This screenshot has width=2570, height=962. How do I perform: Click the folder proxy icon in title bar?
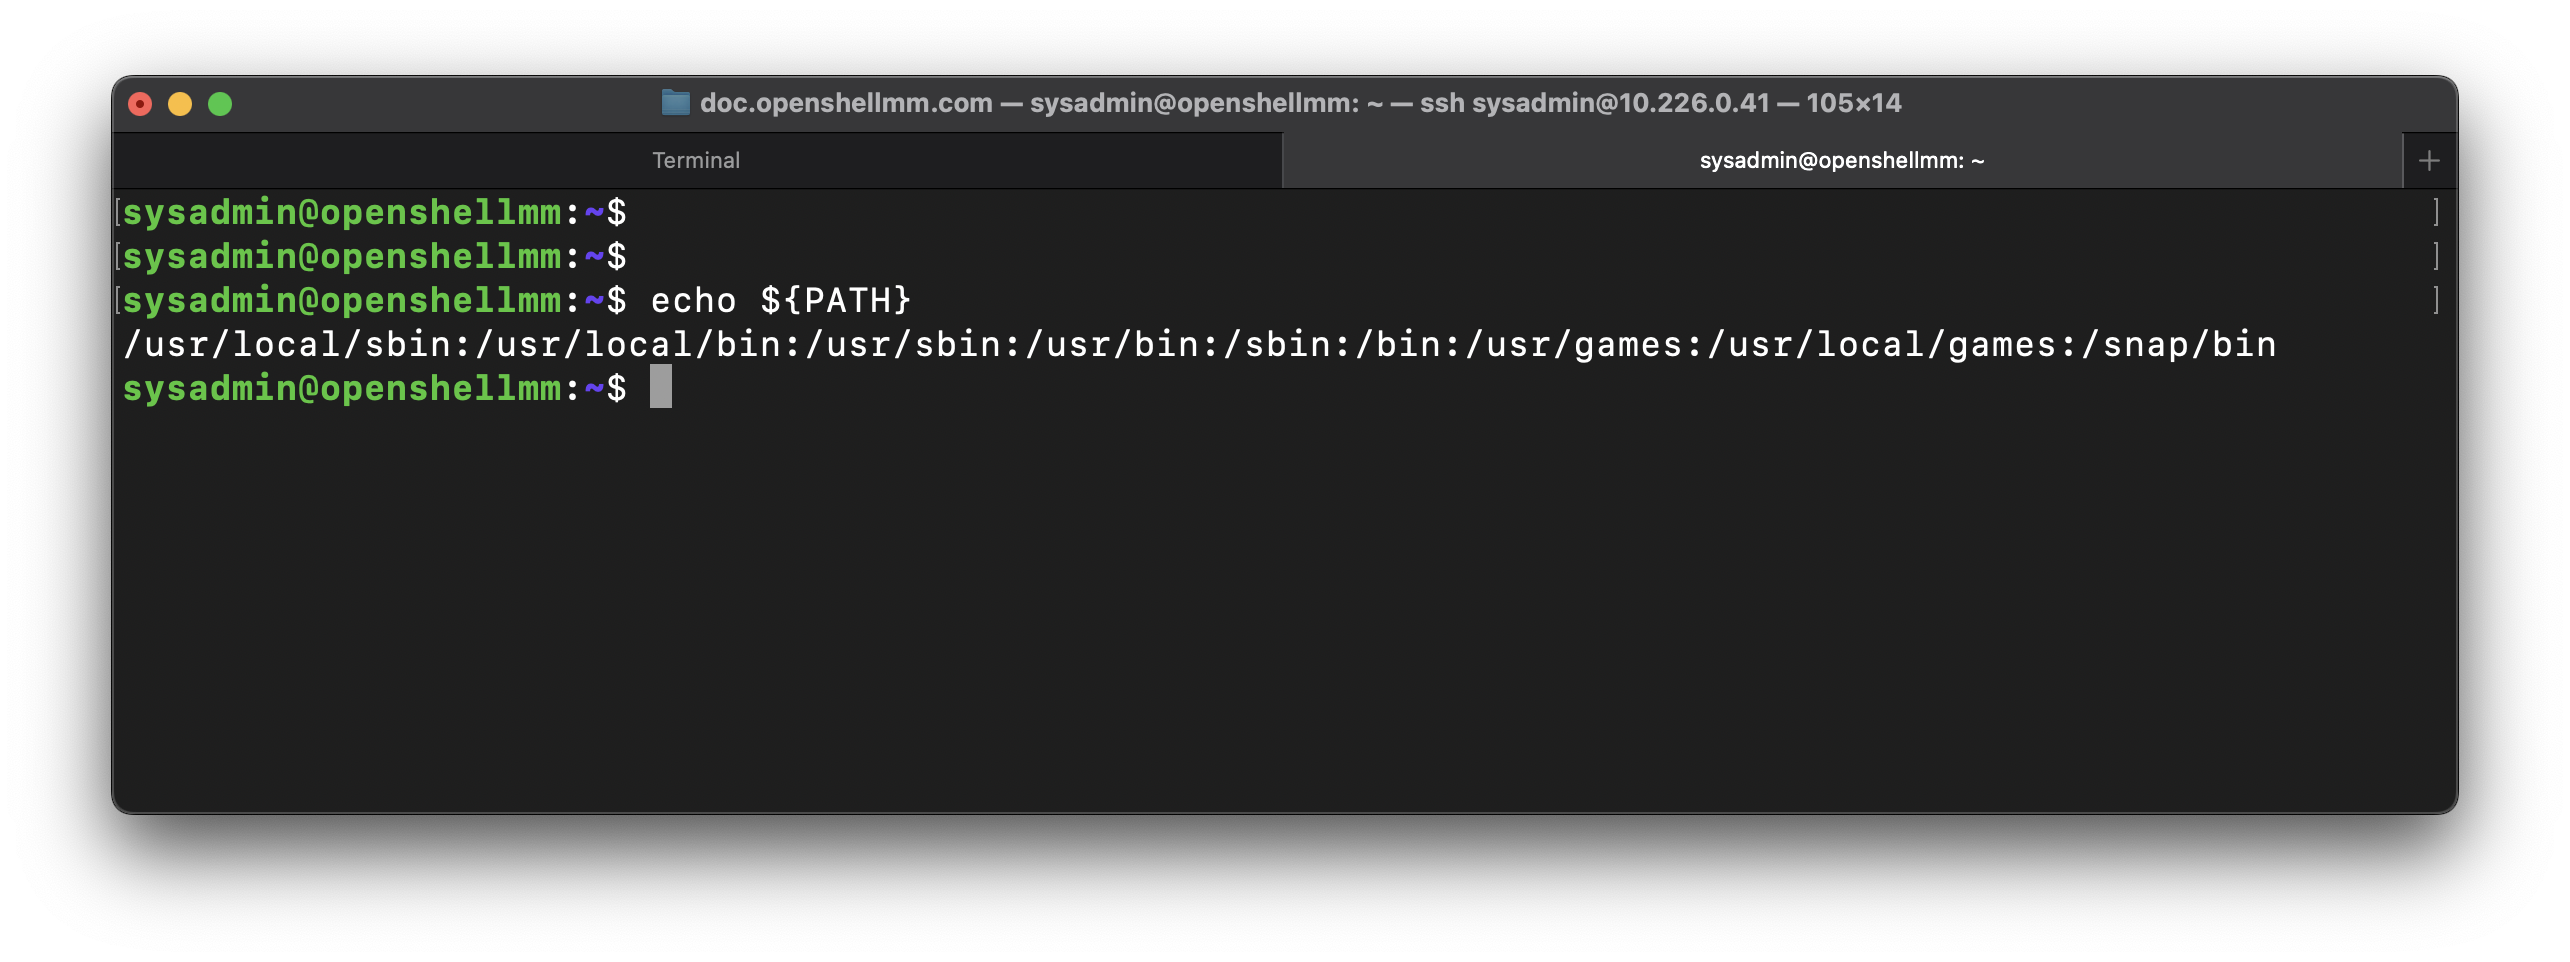pos(675,103)
